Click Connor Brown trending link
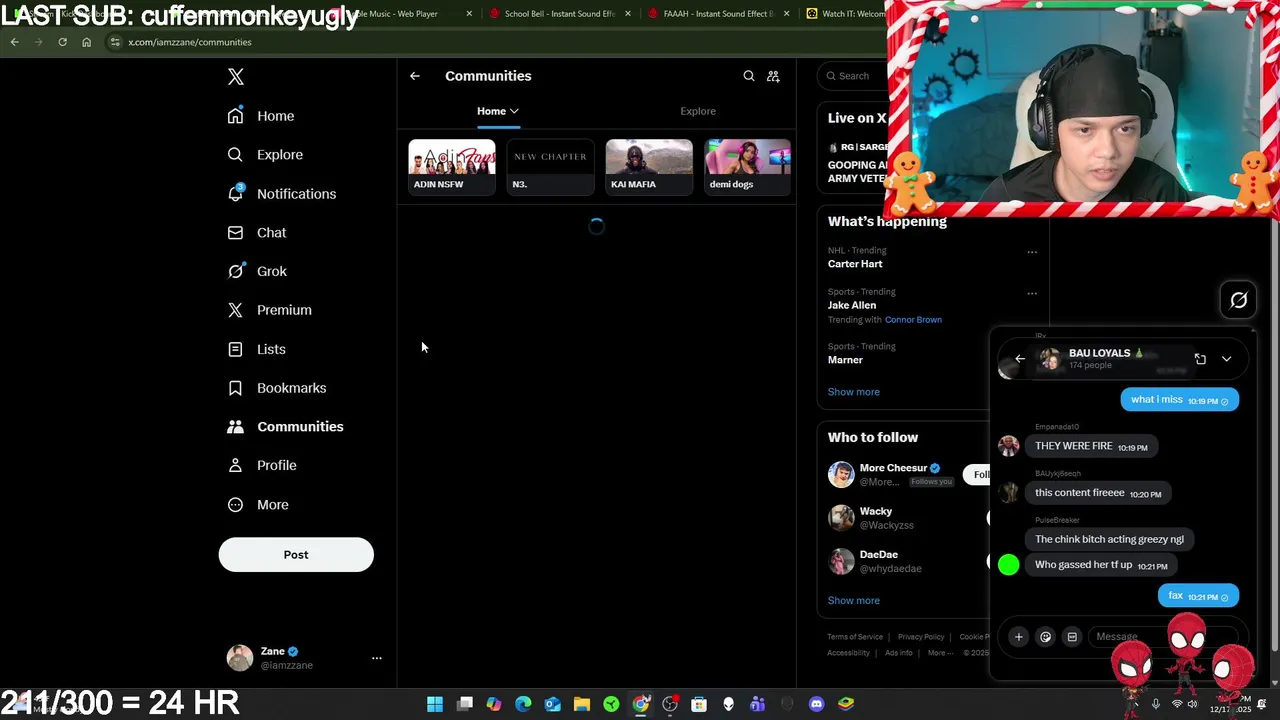1280x720 pixels. click(x=913, y=320)
